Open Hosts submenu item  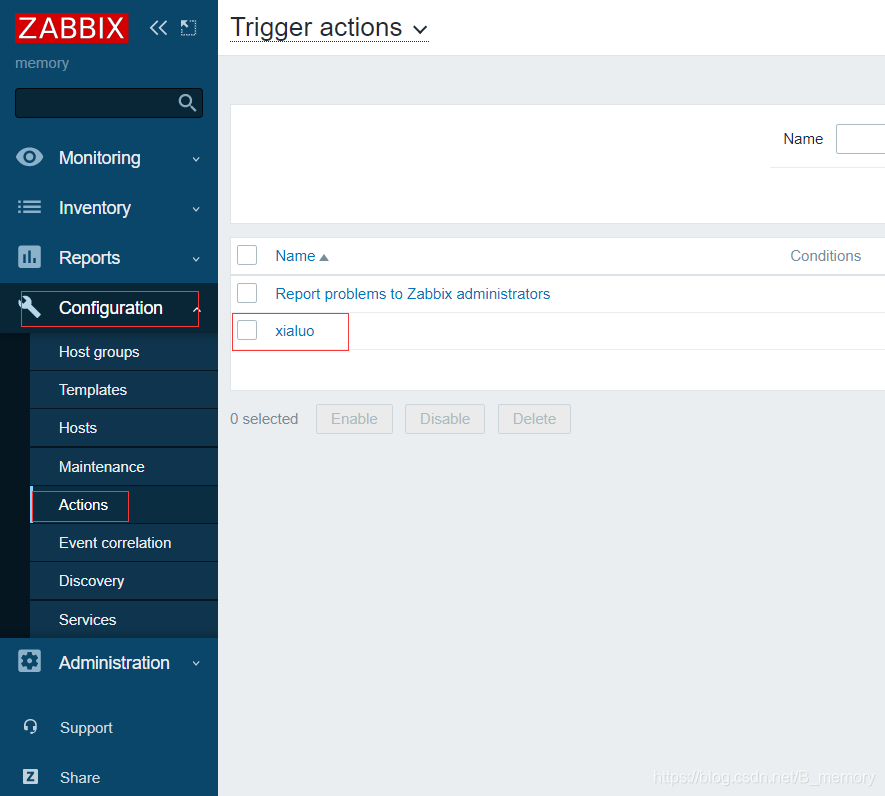coord(124,428)
